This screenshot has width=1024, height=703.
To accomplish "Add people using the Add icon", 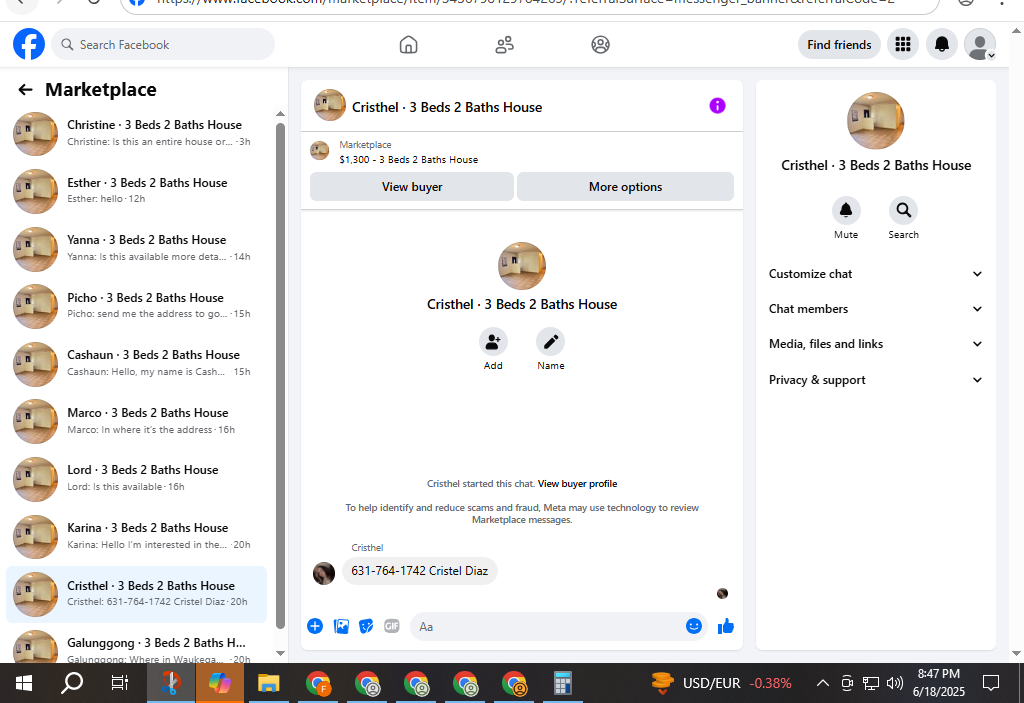I will point(493,342).
